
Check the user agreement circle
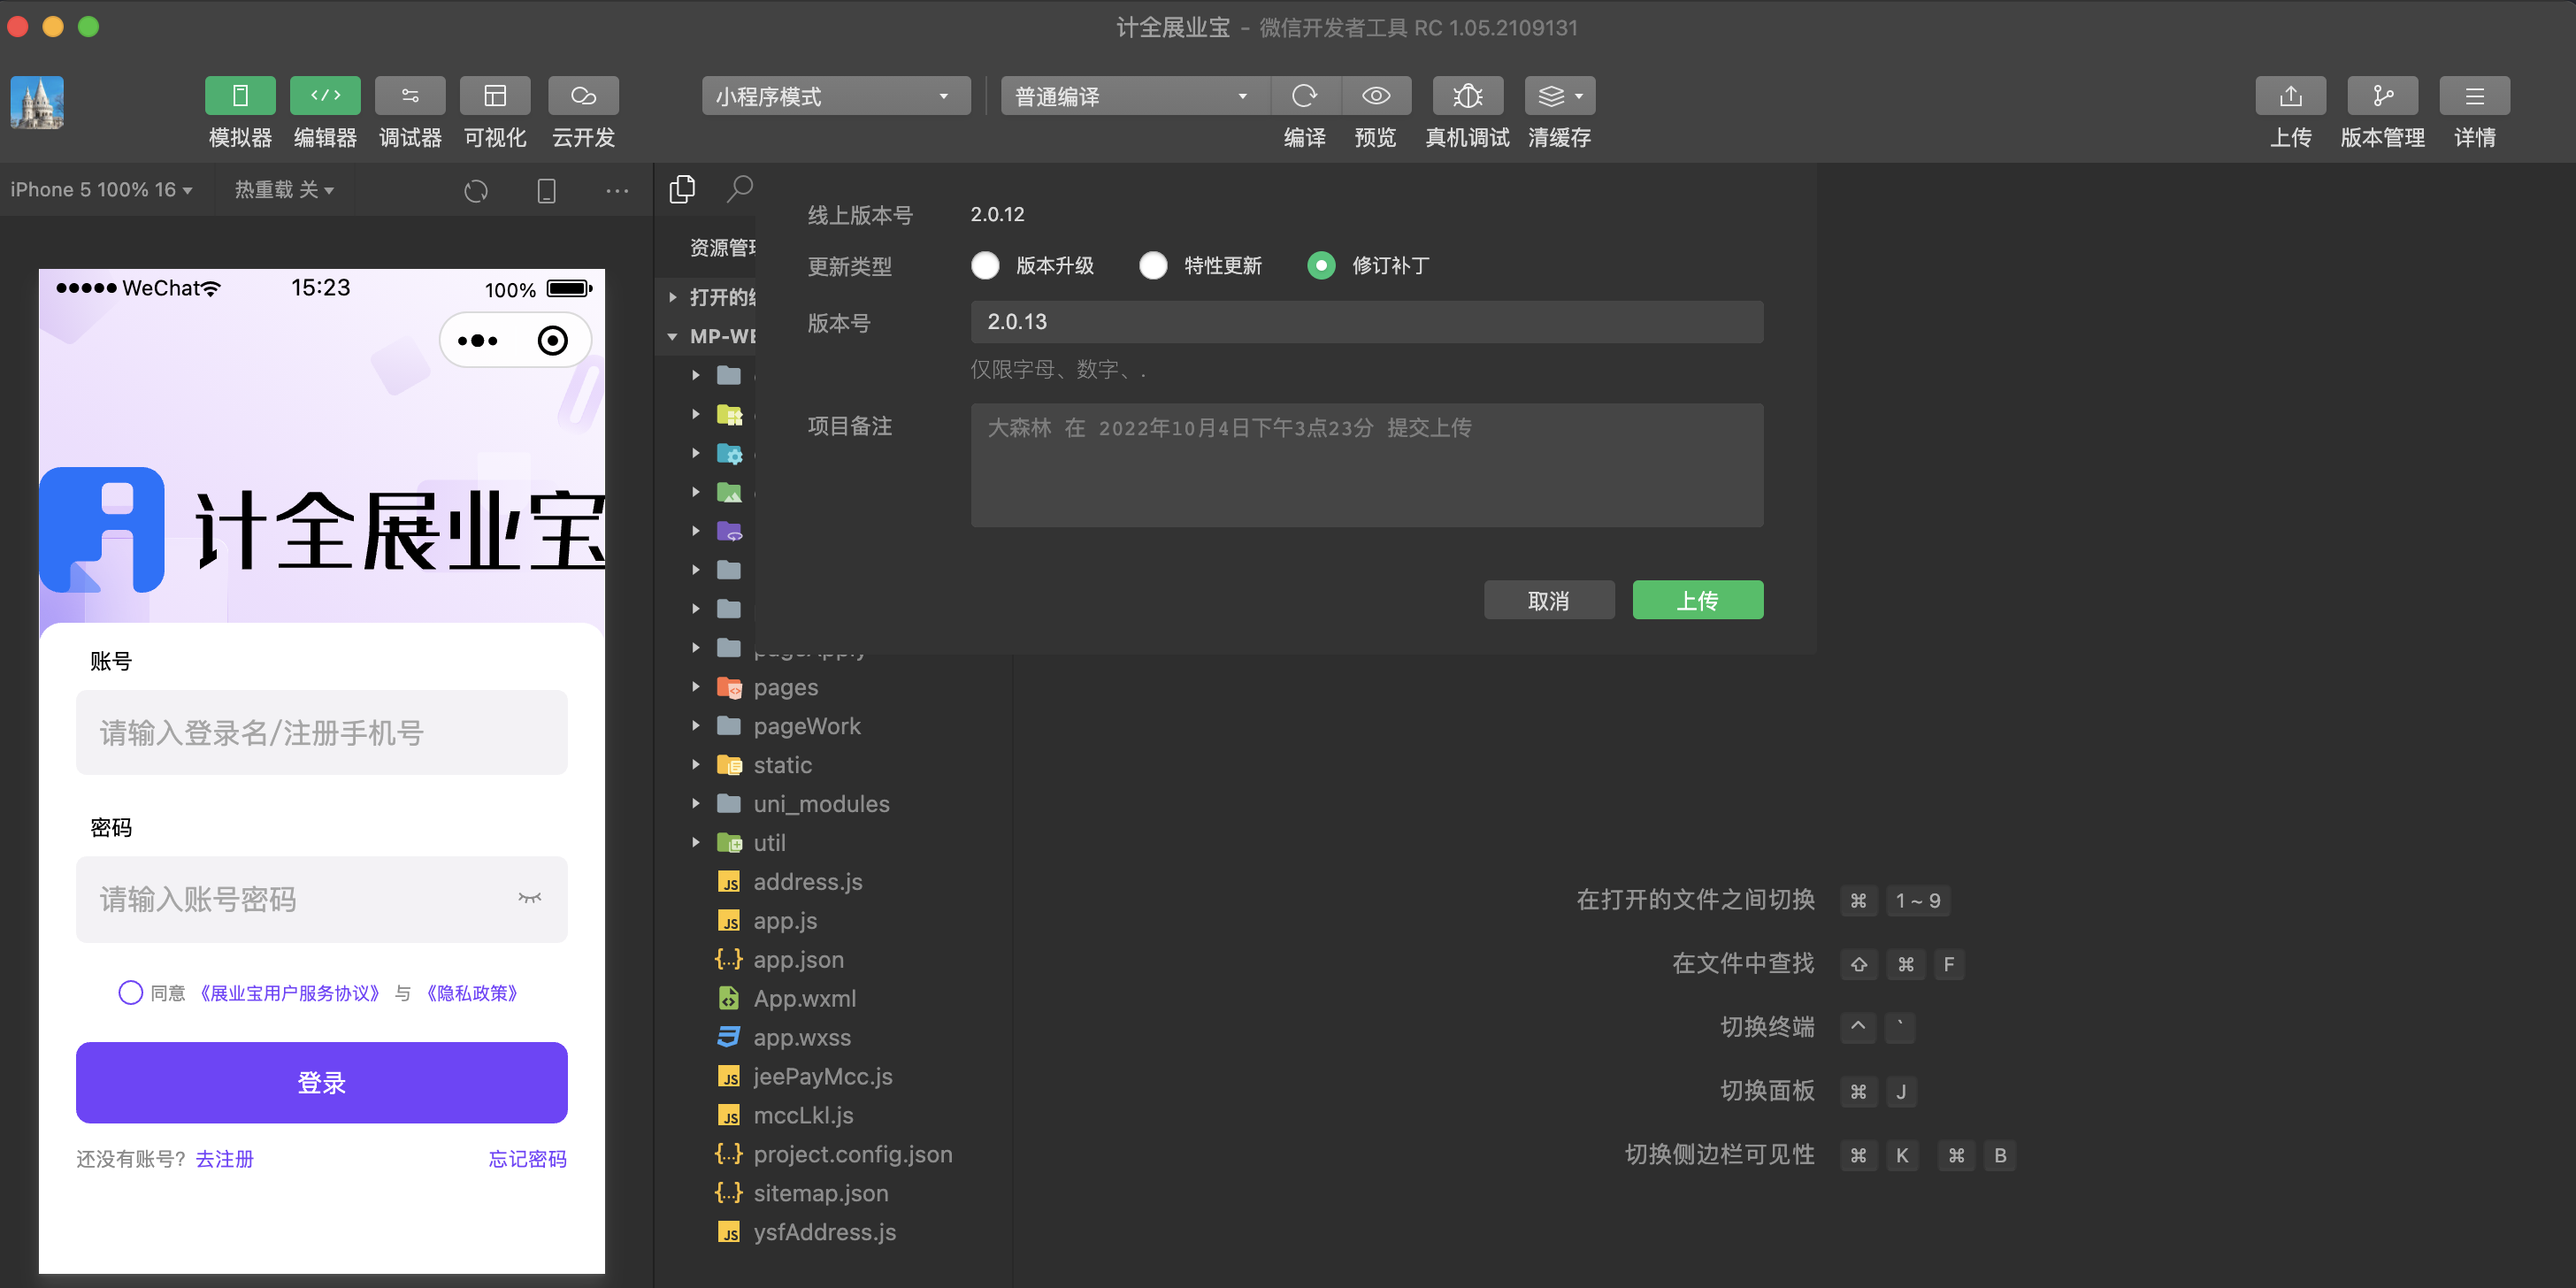point(130,993)
